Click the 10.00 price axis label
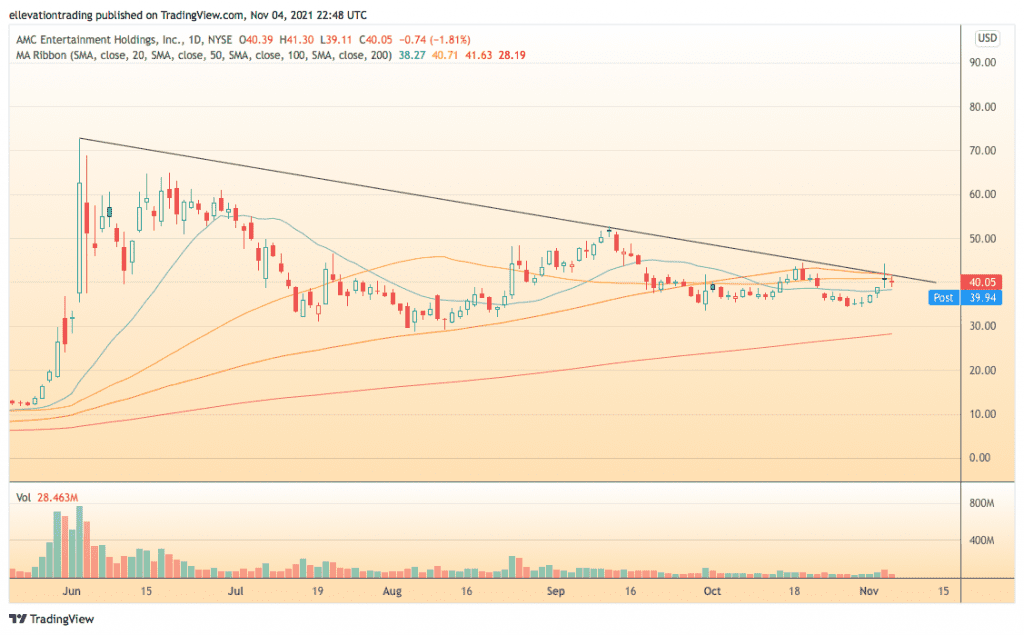Image resolution: width=1024 pixels, height=635 pixels. point(982,414)
